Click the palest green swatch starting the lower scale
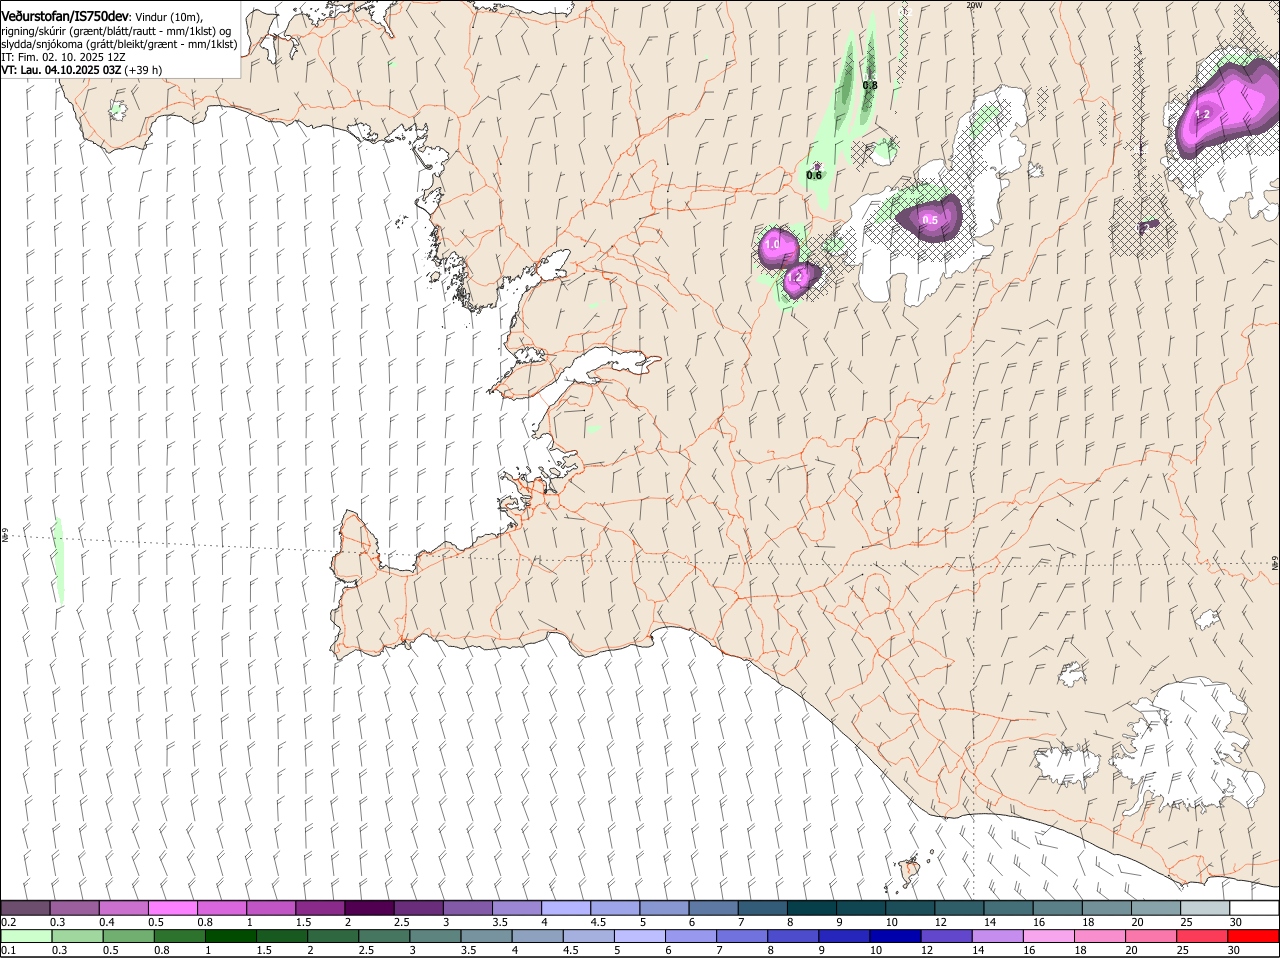 [x=26, y=937]
